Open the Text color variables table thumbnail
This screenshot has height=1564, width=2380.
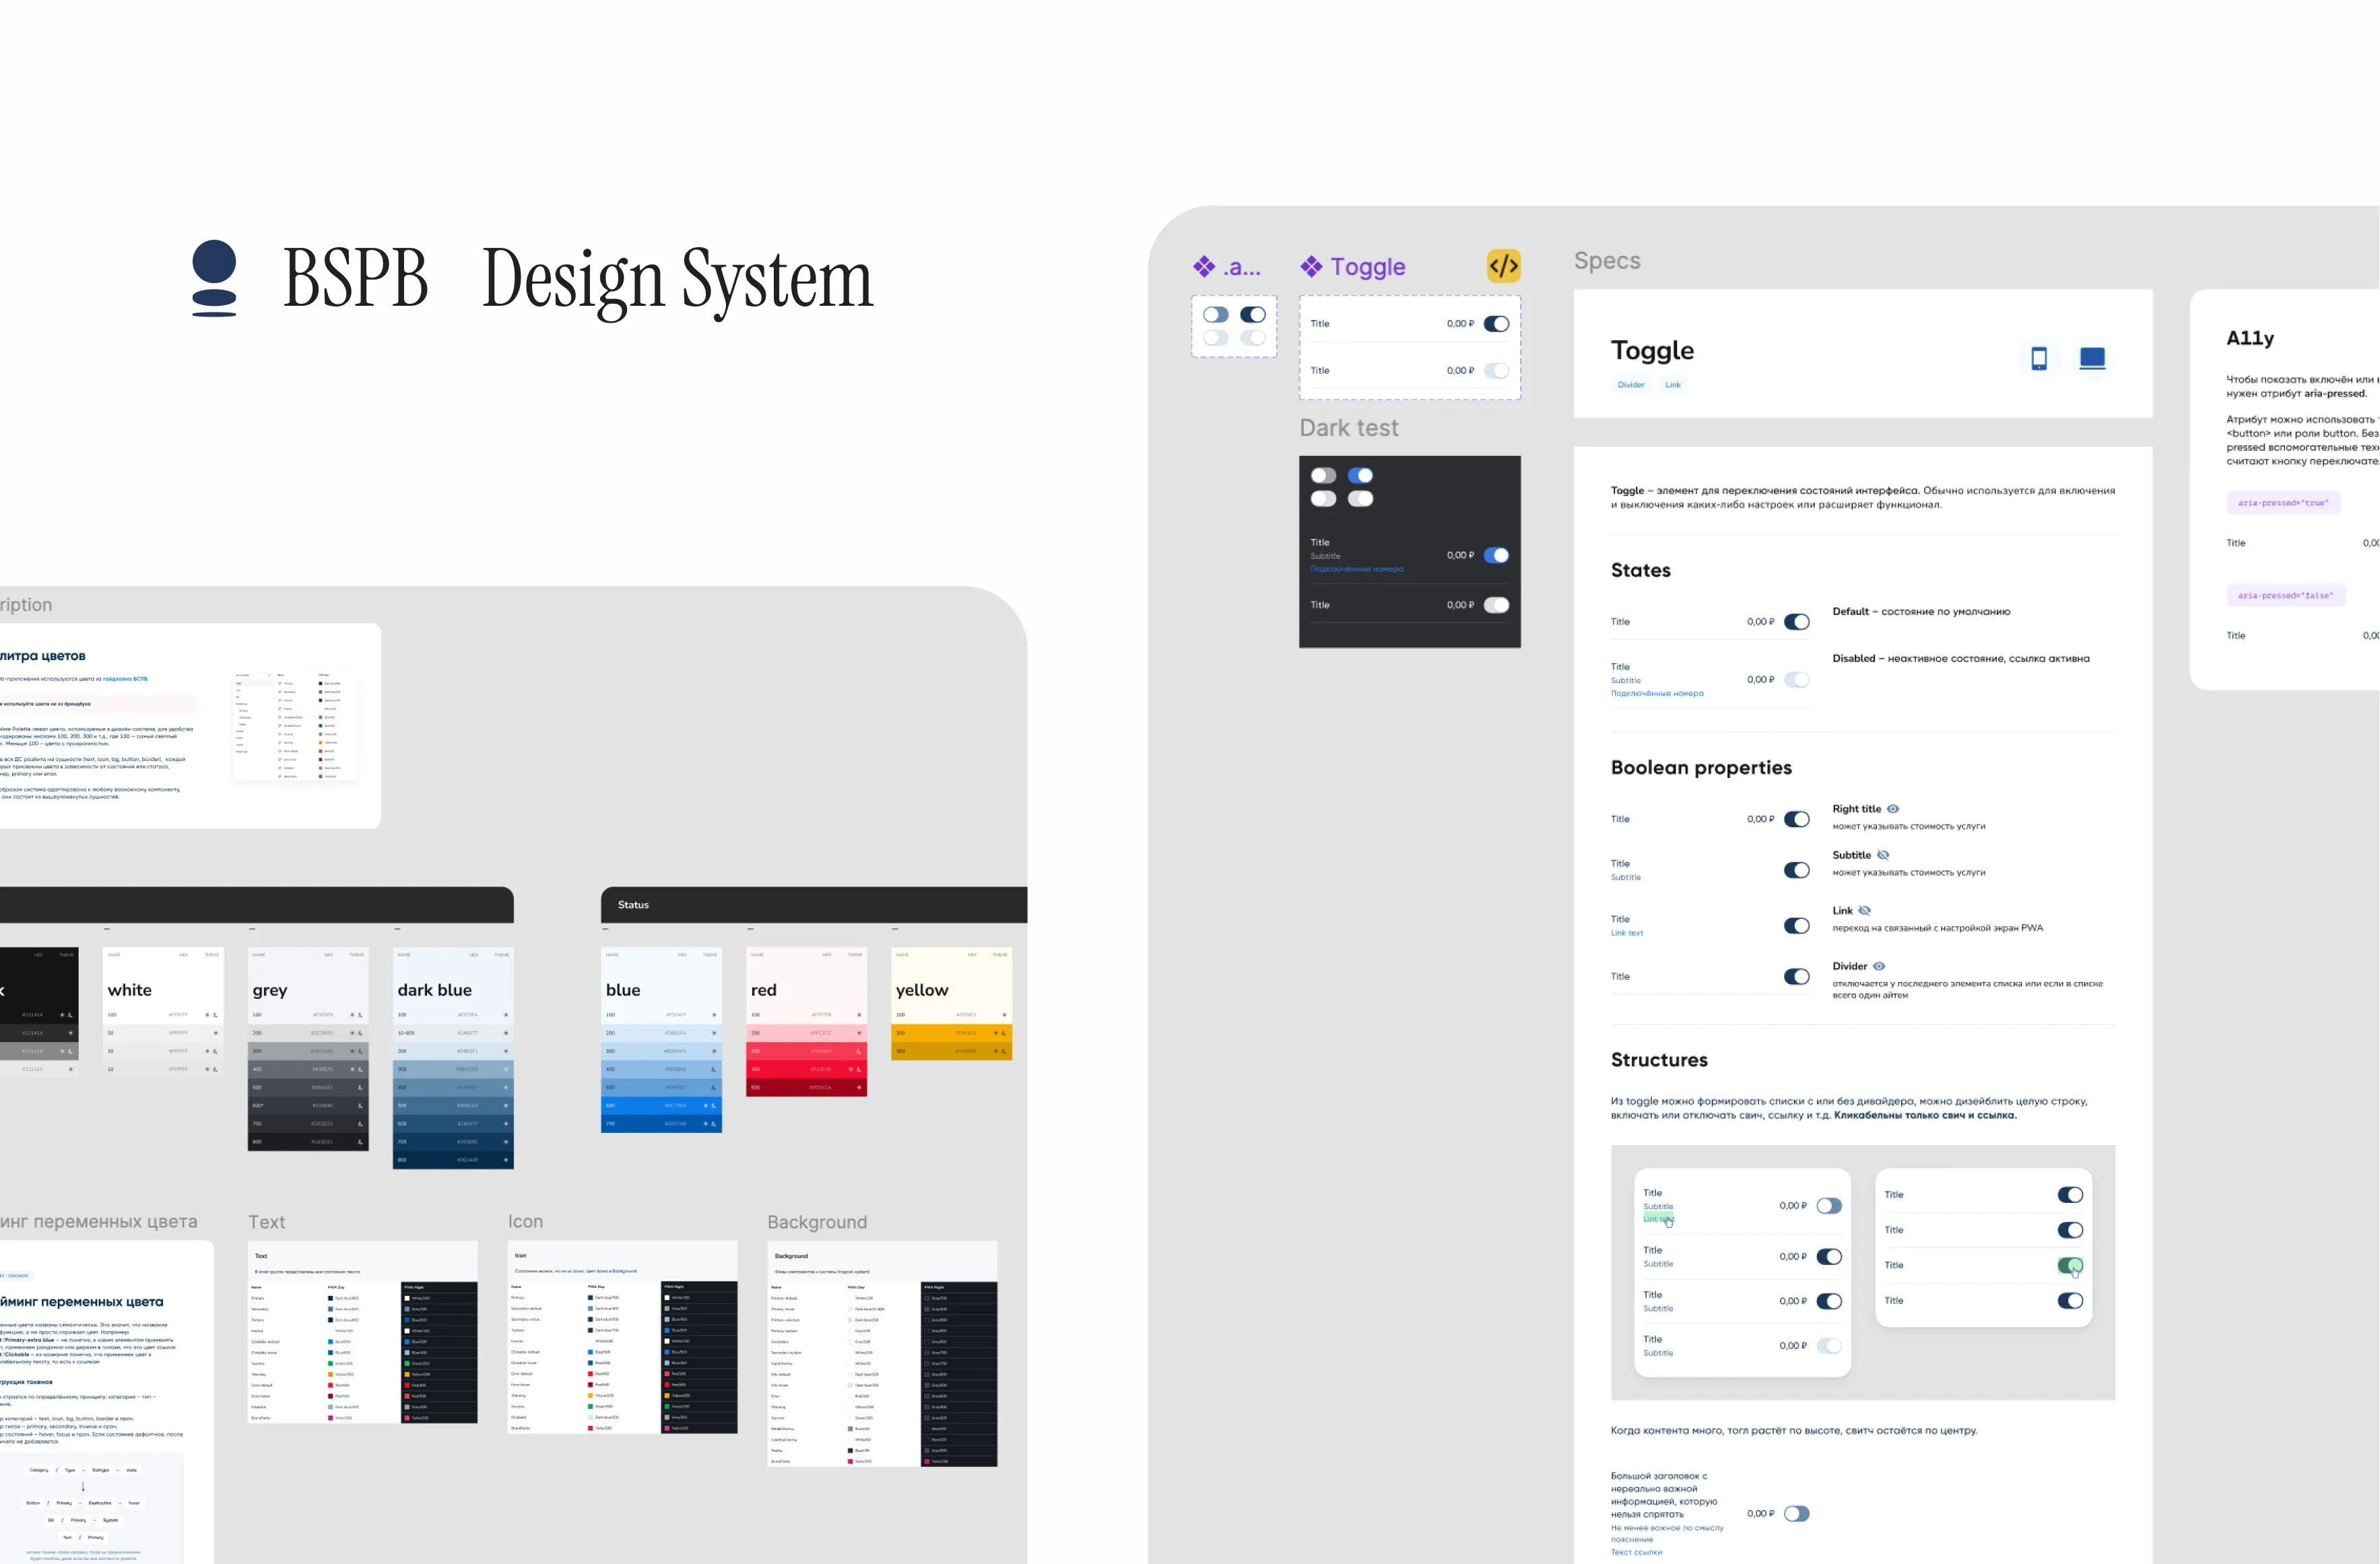363,1332
